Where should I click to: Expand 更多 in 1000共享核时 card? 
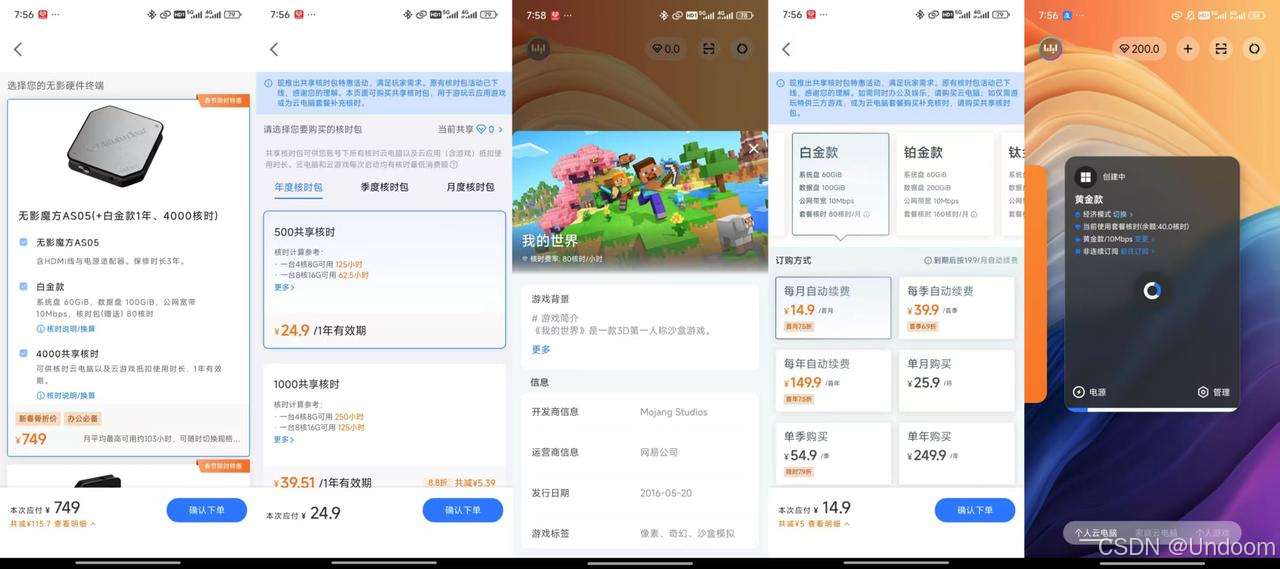click(x=284, y=439)
